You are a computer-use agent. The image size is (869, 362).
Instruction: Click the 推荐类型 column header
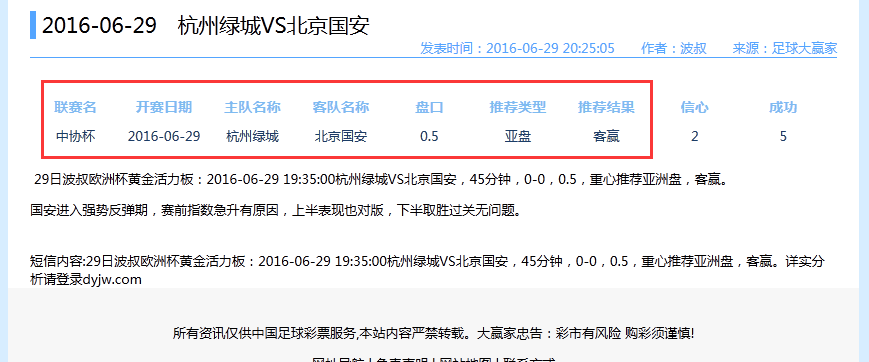518,107
